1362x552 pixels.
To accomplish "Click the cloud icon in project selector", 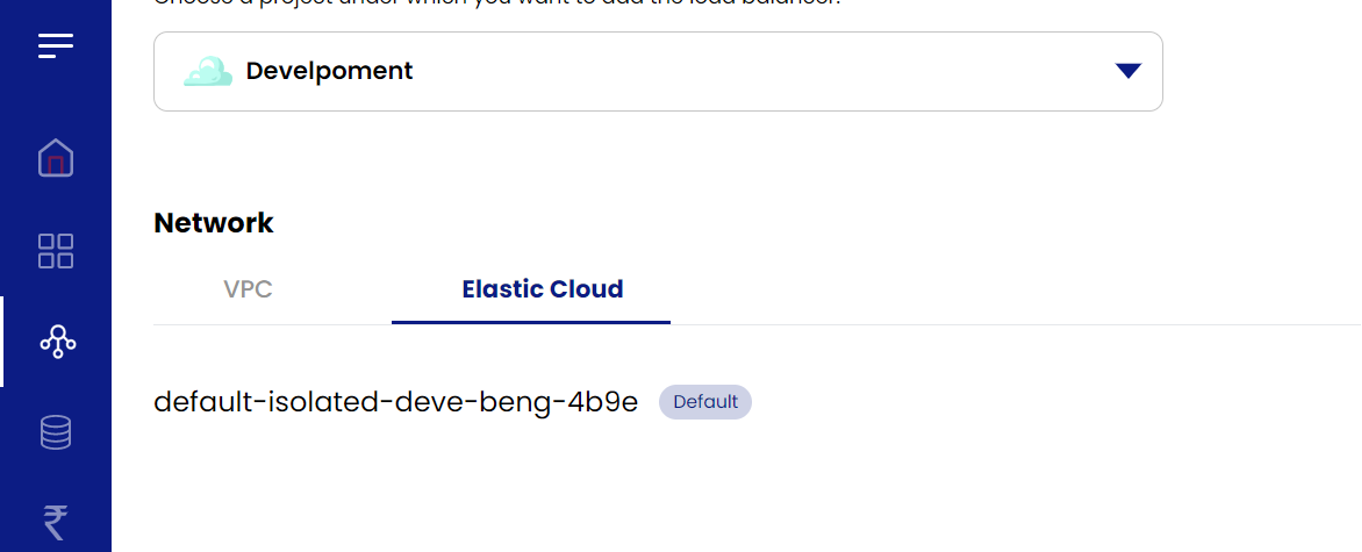I will (x=208, y=71).
